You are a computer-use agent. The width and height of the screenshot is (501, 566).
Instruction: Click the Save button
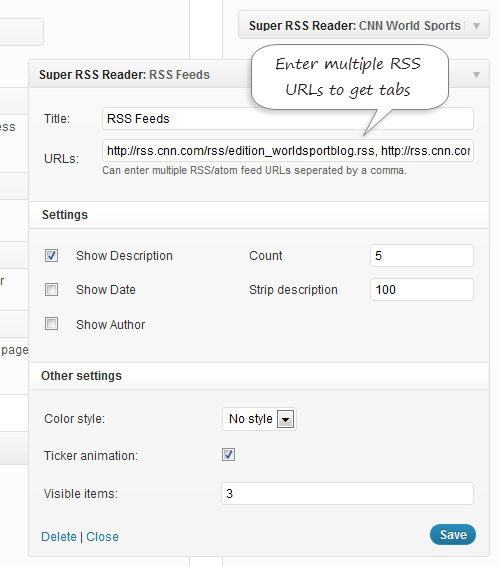(453, 535)
